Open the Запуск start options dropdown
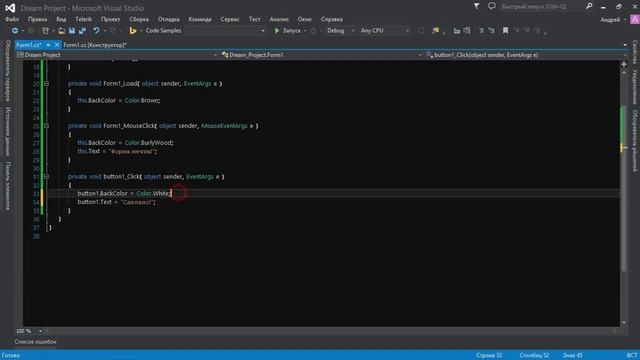Viewport: 640px width, 360px height. pyautogui.click(x=305, y=31)
